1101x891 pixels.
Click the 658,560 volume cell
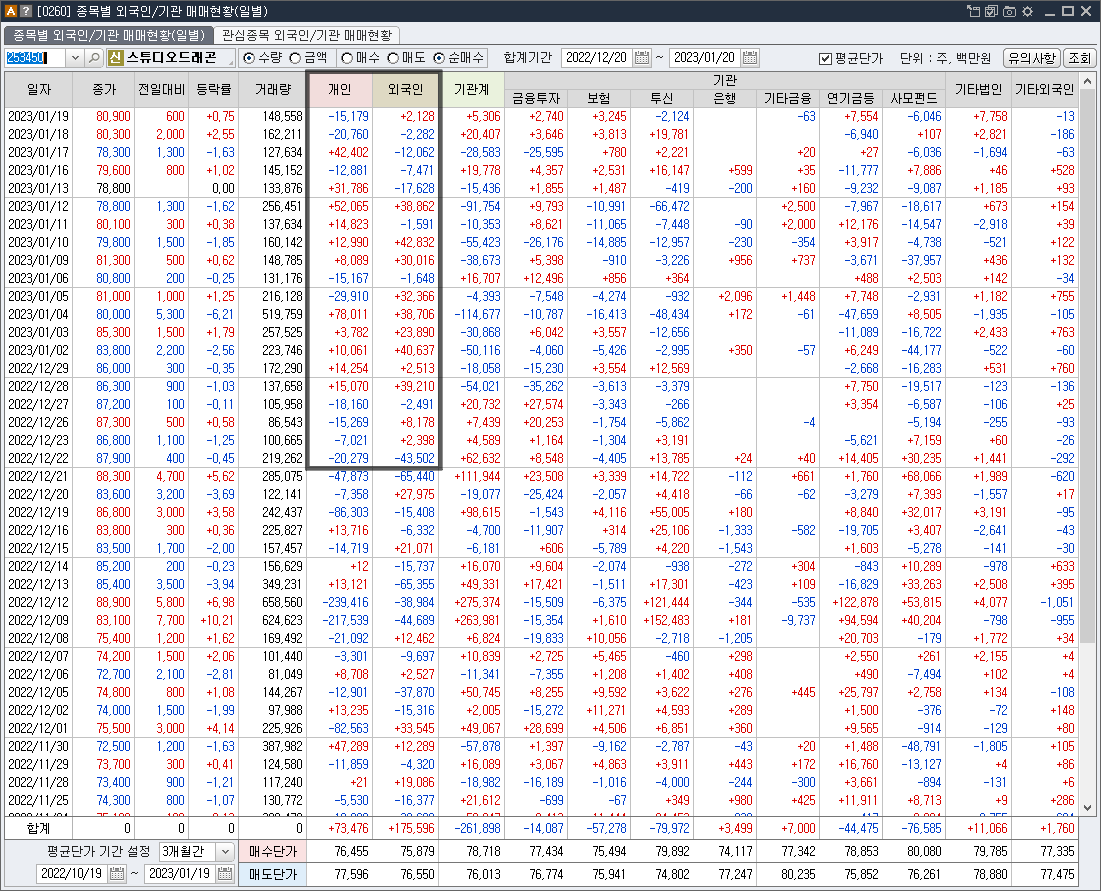click(x=272, y=602)
